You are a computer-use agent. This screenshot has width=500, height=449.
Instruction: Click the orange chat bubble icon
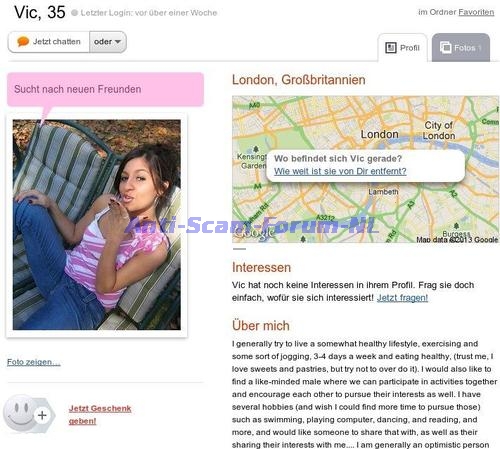click(x=23, y=42)
